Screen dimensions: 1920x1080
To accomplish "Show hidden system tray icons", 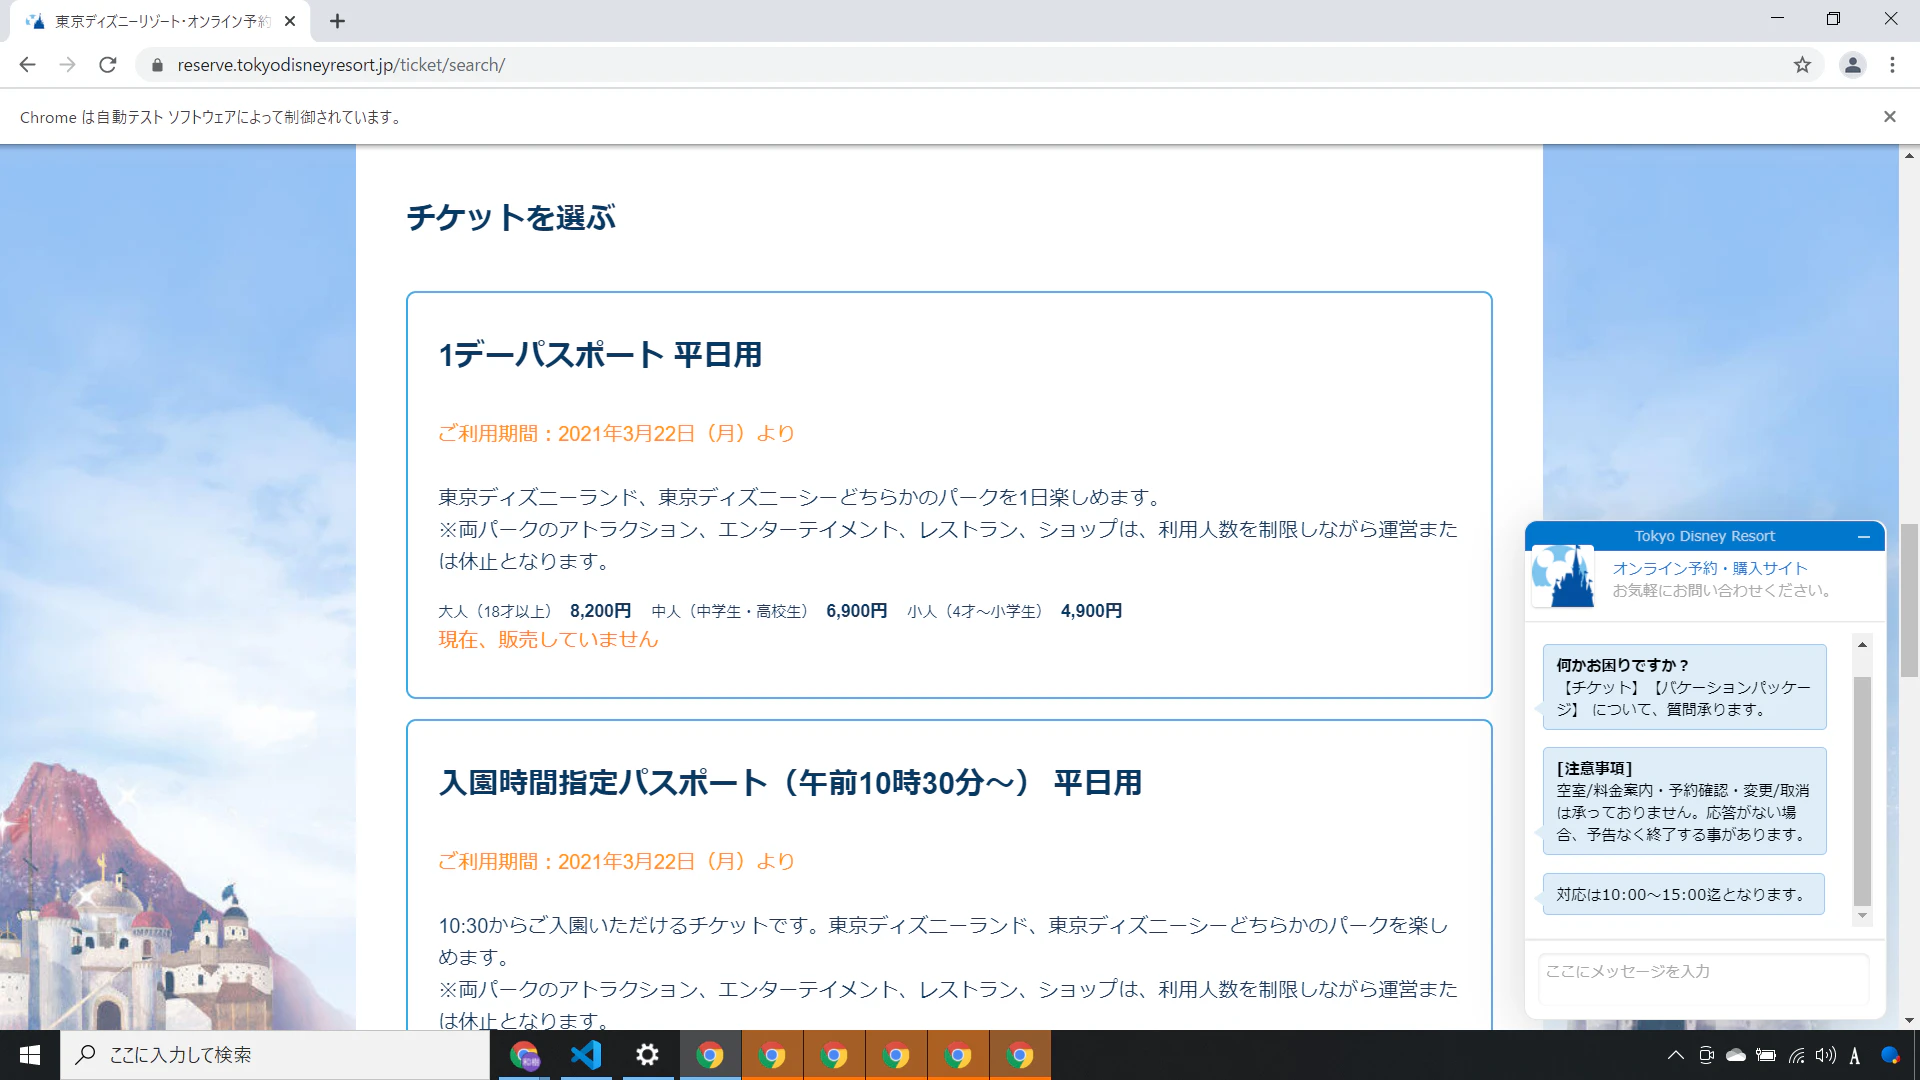I will 1676,1055.
